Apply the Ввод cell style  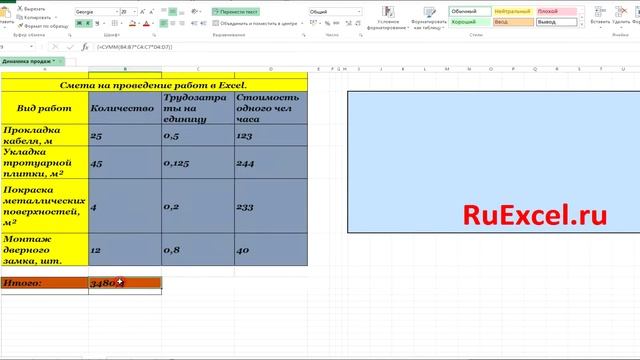513,22
